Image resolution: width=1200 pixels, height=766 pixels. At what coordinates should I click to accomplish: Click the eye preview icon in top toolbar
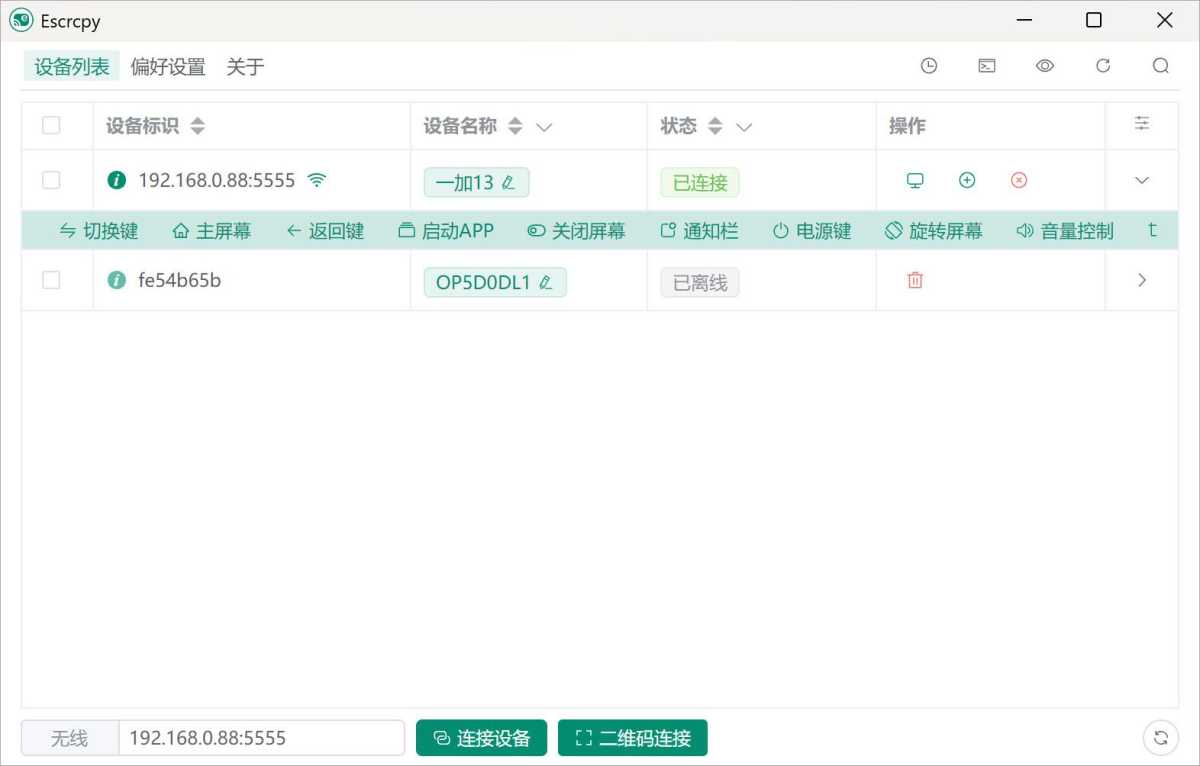1045,65
